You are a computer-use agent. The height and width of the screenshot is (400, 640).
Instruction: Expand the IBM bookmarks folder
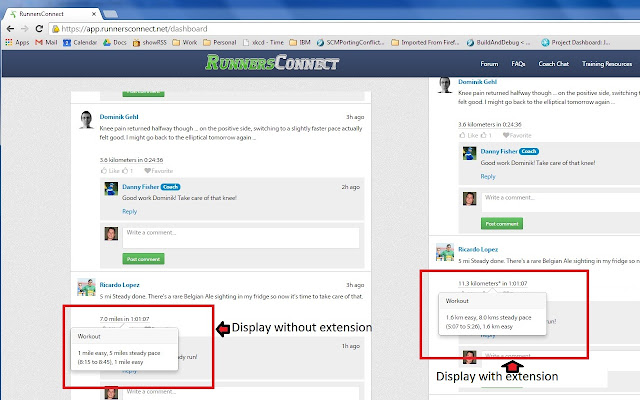coord(300,42)
